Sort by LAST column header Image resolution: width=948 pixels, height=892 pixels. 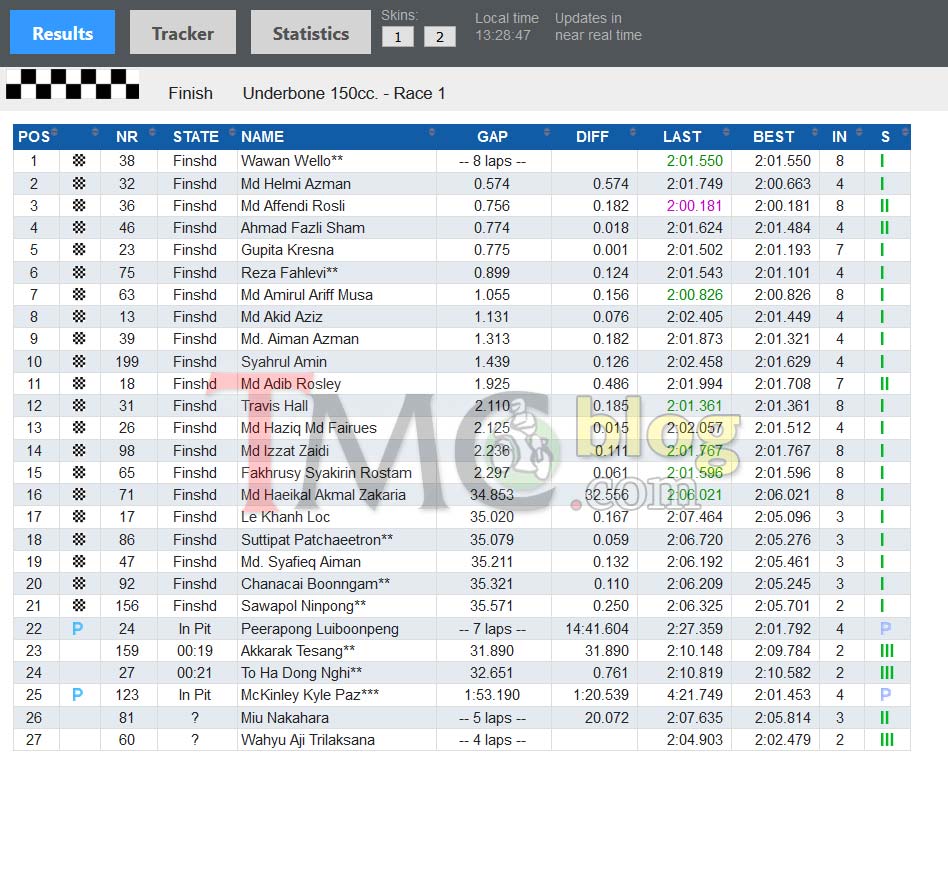point(682,137)
